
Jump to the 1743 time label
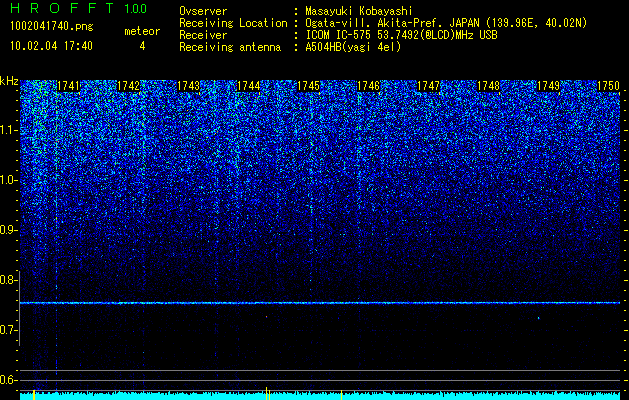tap(189, 86)
